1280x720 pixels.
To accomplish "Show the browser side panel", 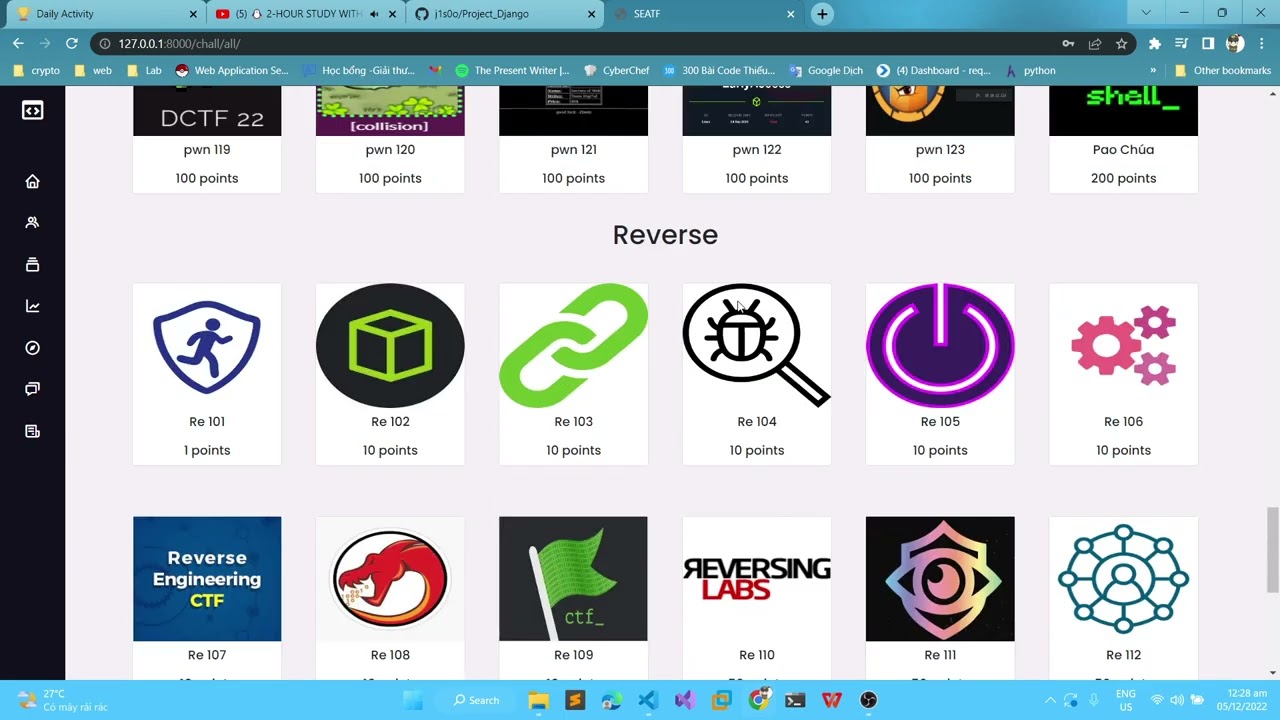I will 1208,43.
